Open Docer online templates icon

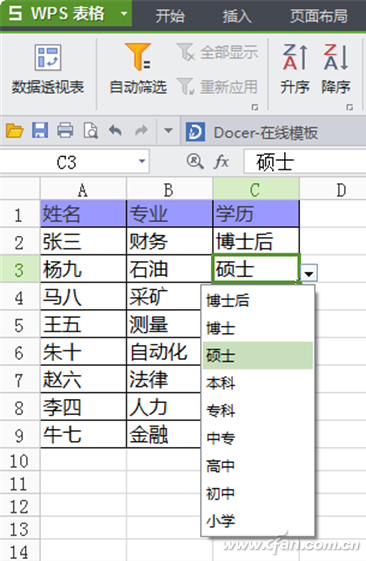(195, 132)
